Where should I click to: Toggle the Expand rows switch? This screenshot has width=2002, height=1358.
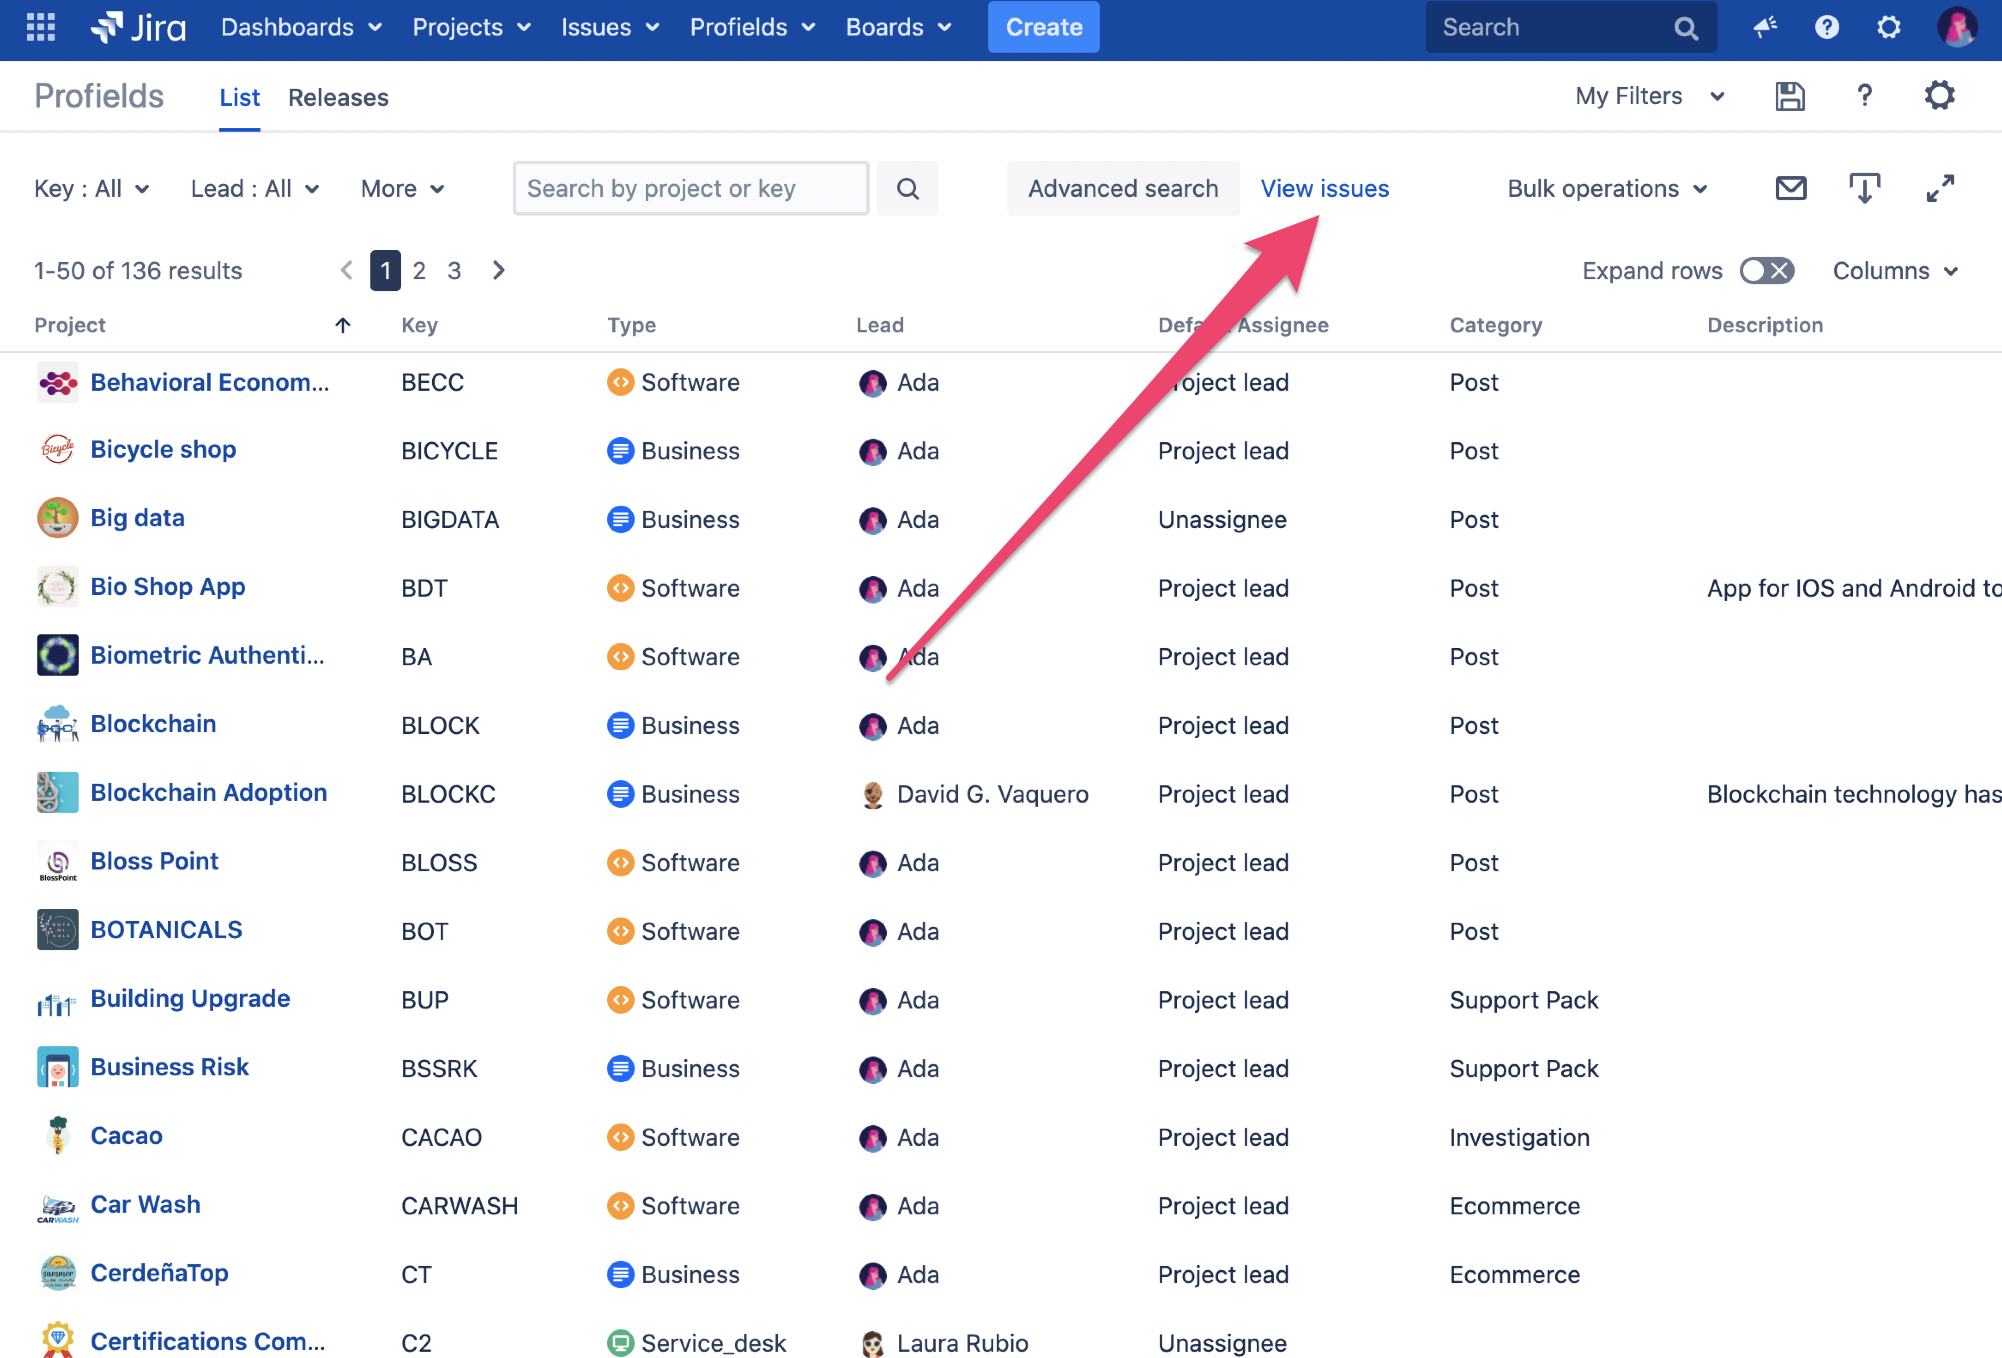click(x=1767, y=270)
